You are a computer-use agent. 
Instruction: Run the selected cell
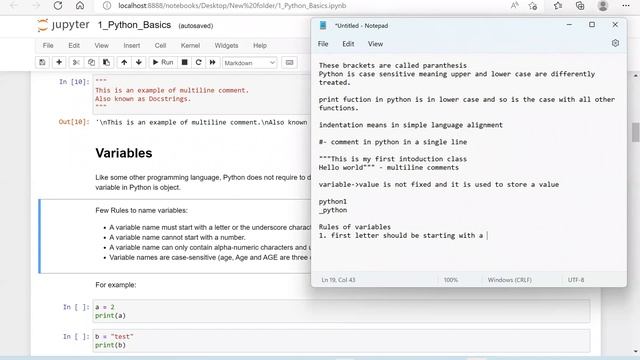pos(163,62)
